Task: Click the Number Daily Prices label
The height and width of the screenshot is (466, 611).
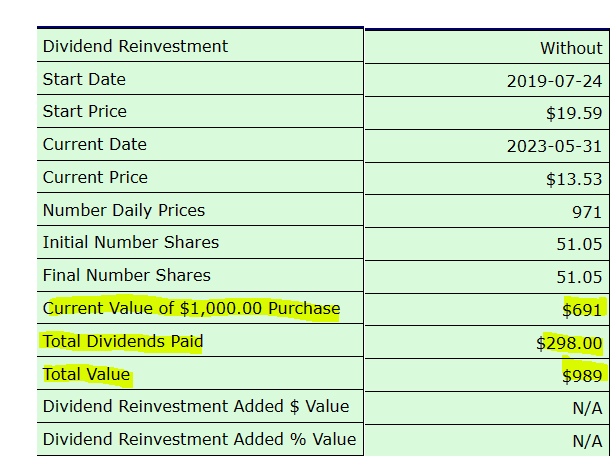Action: click(x=124, y=210)
